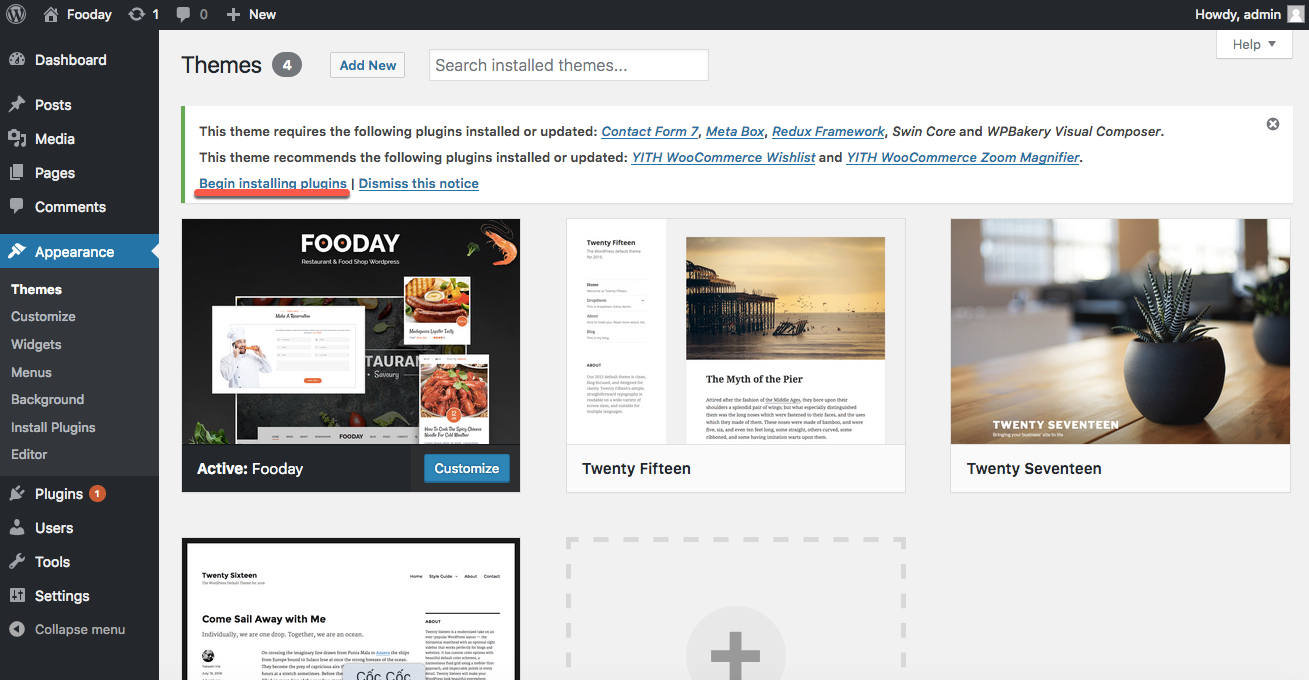Click the Appearance paintbrush icon
The image size is (1309, 680).
[x=17, y=252]
